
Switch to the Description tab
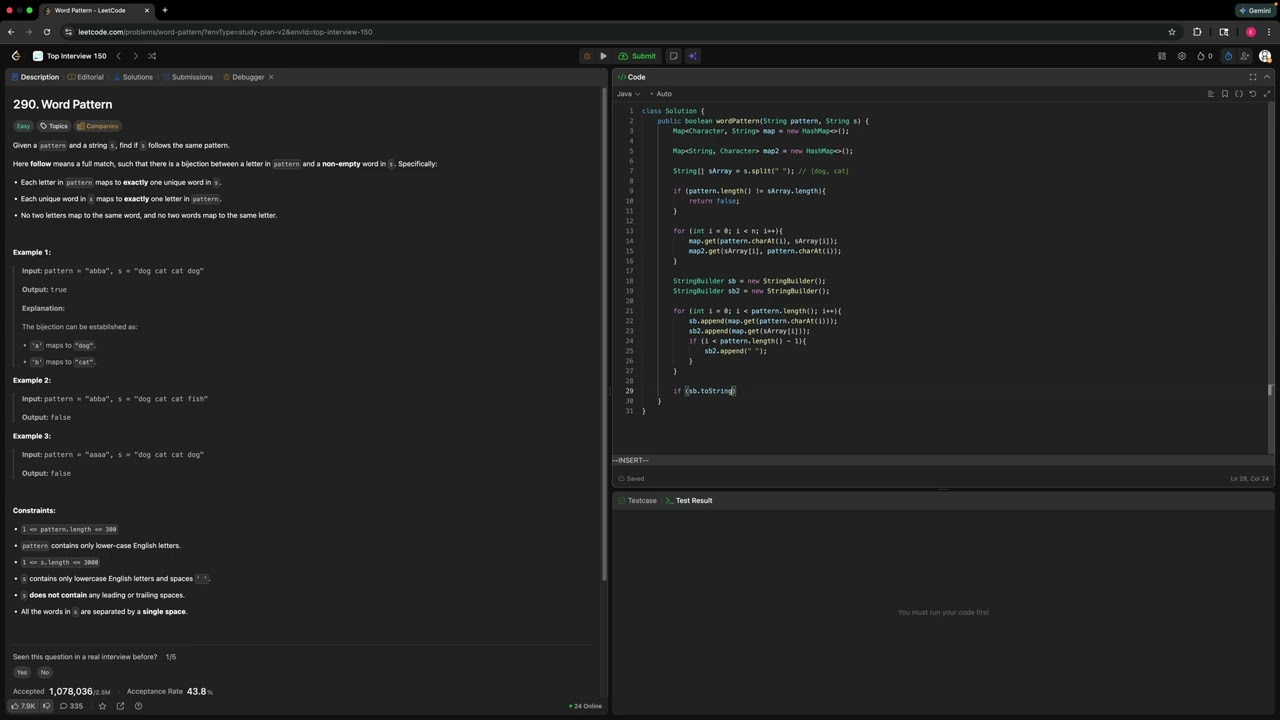point(35,77)
